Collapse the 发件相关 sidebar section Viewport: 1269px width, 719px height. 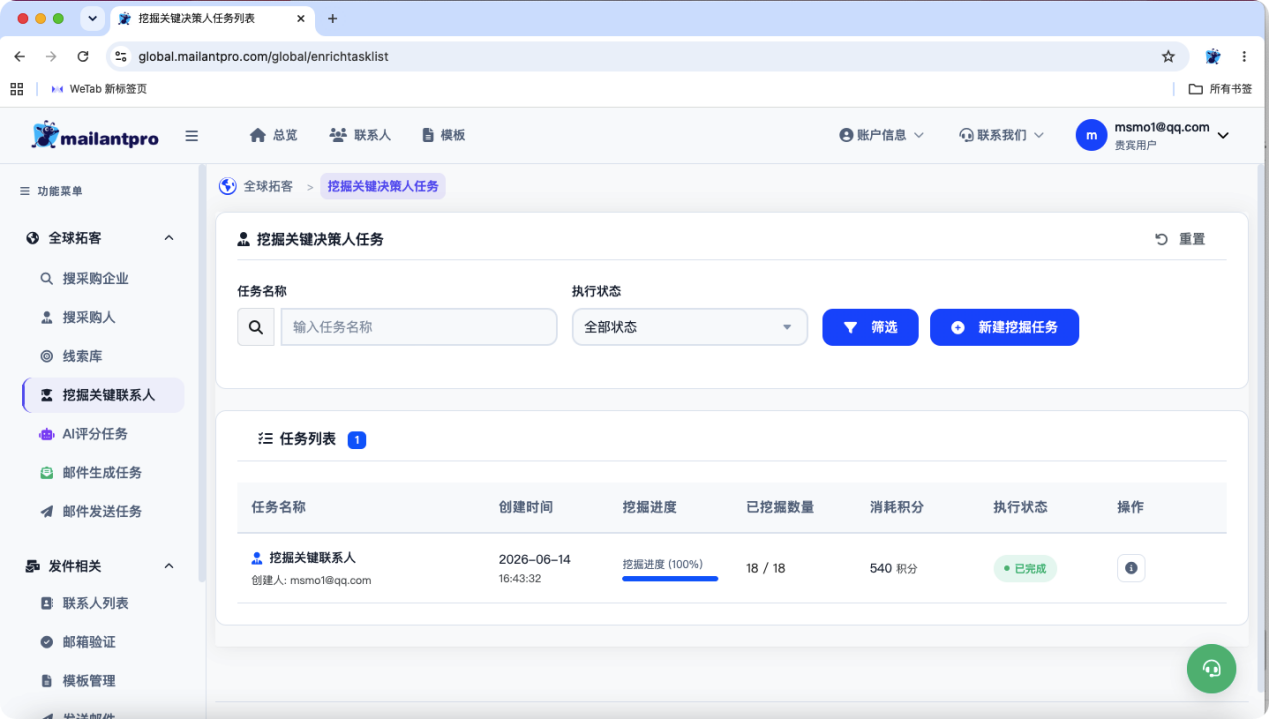tap(169, 566)
